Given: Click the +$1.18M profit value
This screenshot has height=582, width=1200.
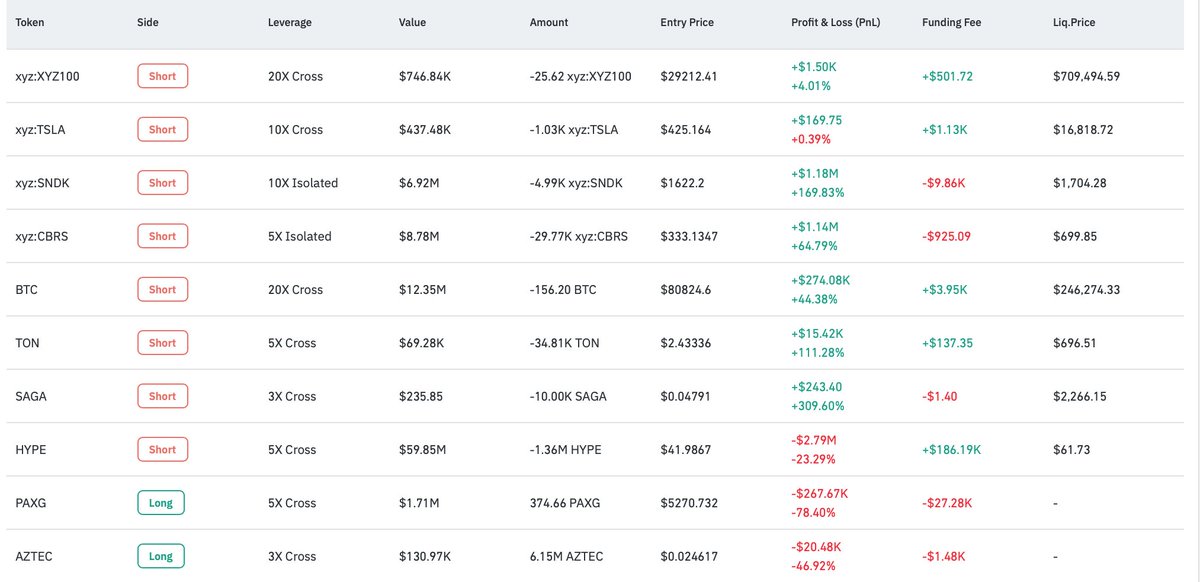Looking at the screenshot, I should 815,173.
